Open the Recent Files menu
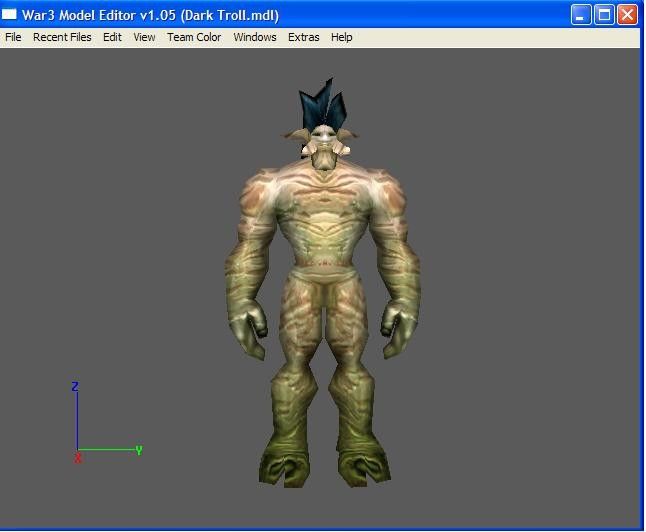This screenshot has height=532, width=646. [62, 37]
